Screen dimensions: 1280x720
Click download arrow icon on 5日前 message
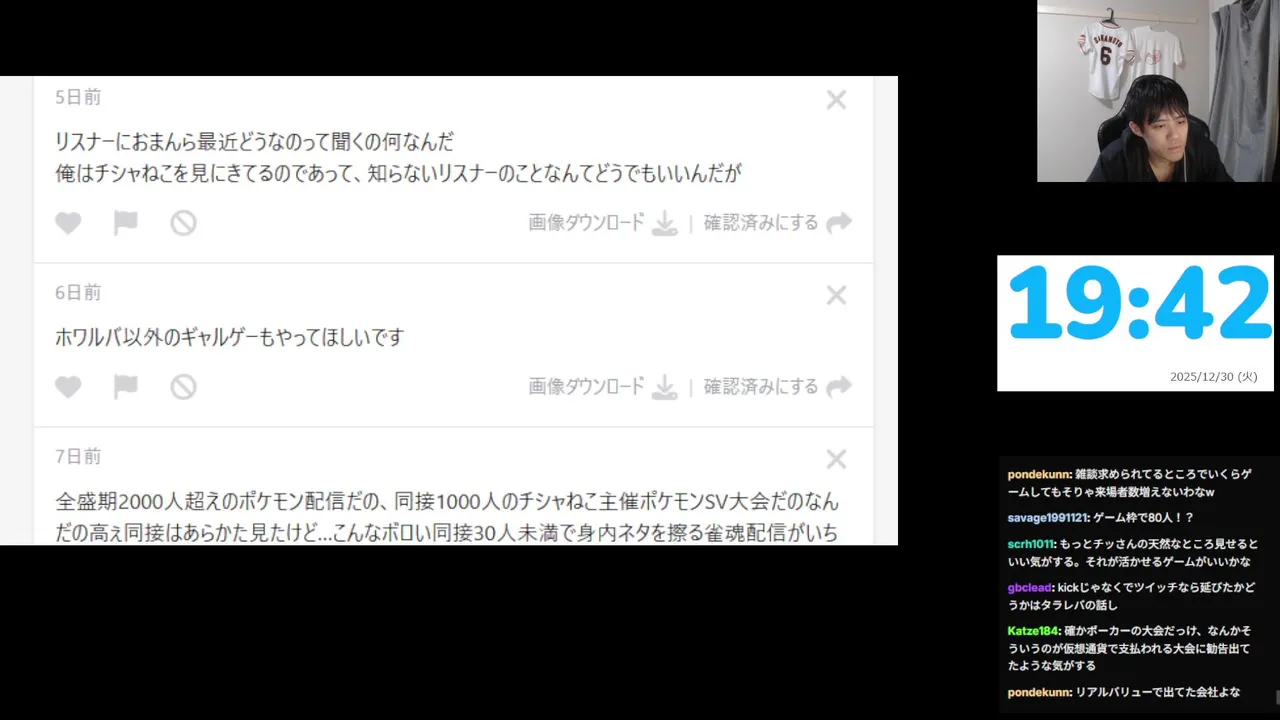point(664,224)
